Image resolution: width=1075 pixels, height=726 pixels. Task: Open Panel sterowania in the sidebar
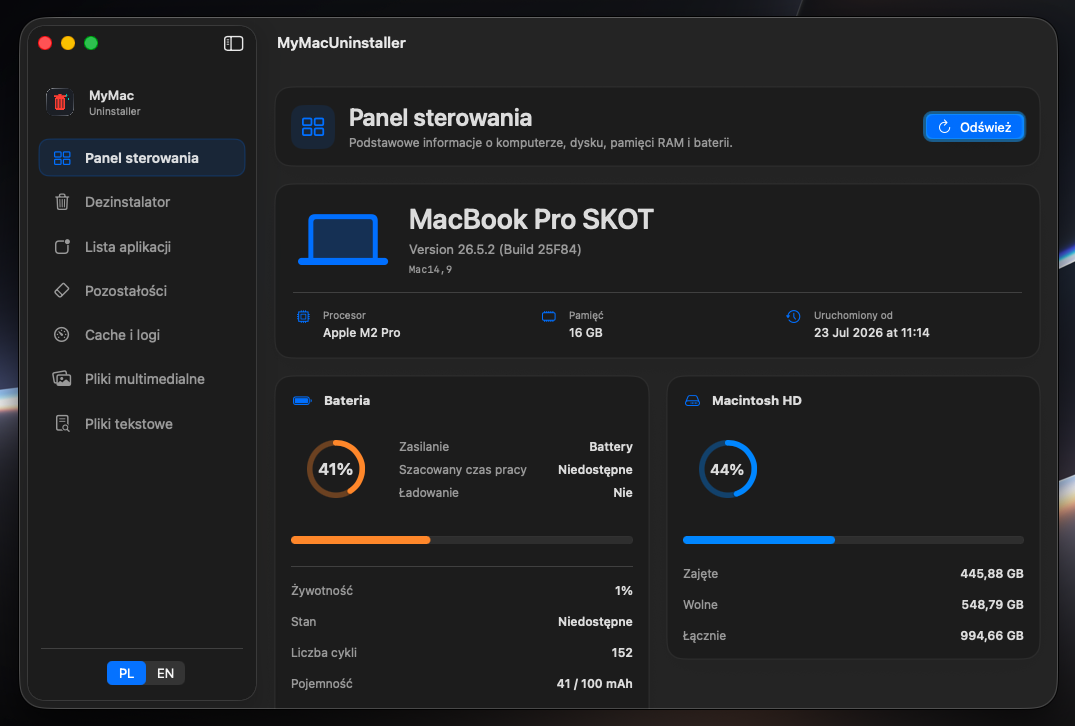[x=142, y=158]
